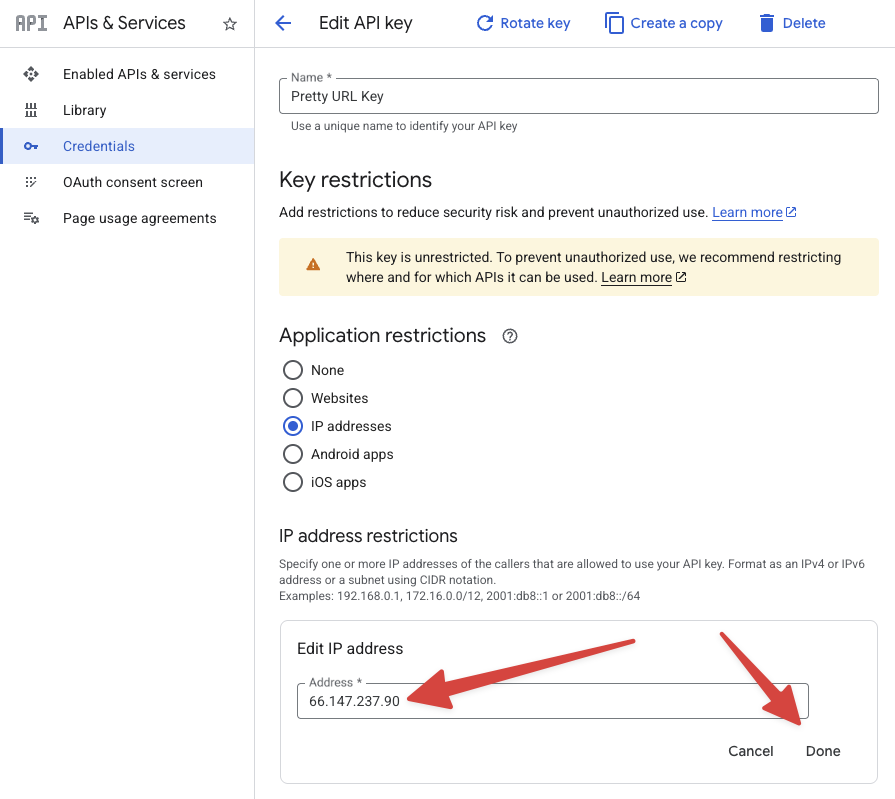This screenshot has width=895, height=799.
Task: Click the Create a copy label
Action: (676, 23)
